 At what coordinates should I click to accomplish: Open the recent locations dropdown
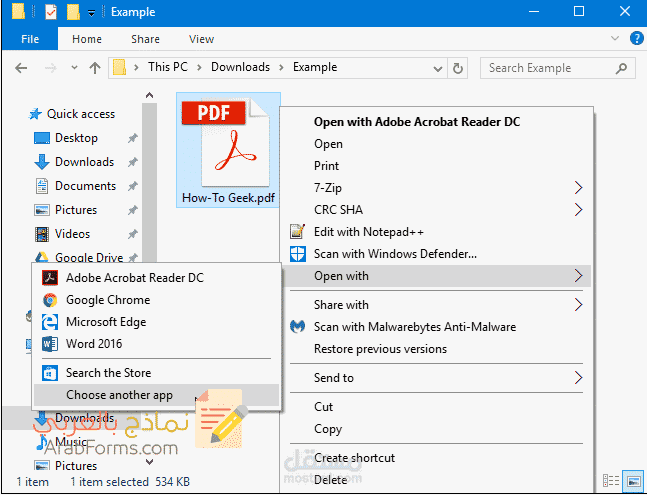point(74,68)
